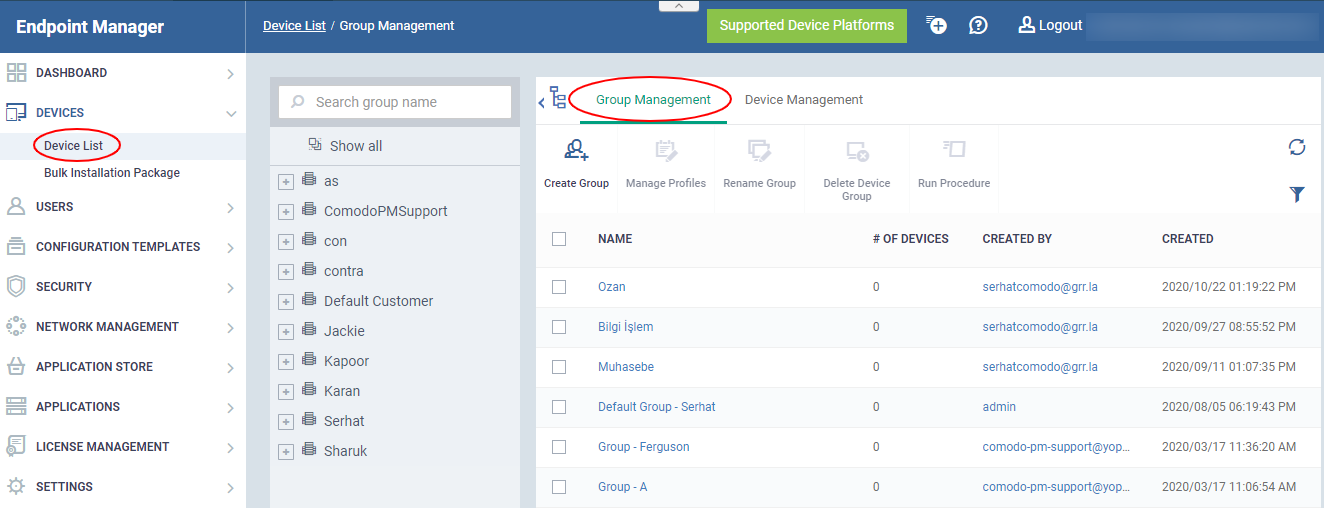Open the Dashboard grid icon

click(x=16, y=73)
